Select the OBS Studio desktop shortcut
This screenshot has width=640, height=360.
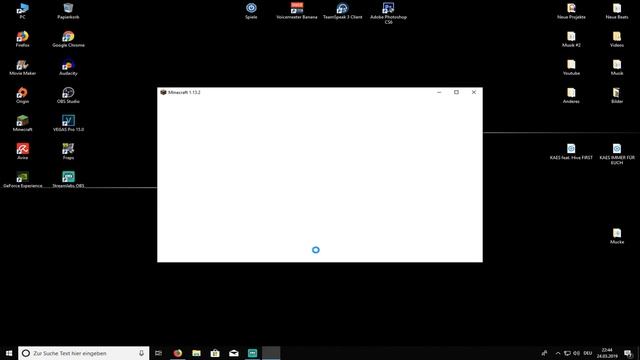click(x=68, y=96)
